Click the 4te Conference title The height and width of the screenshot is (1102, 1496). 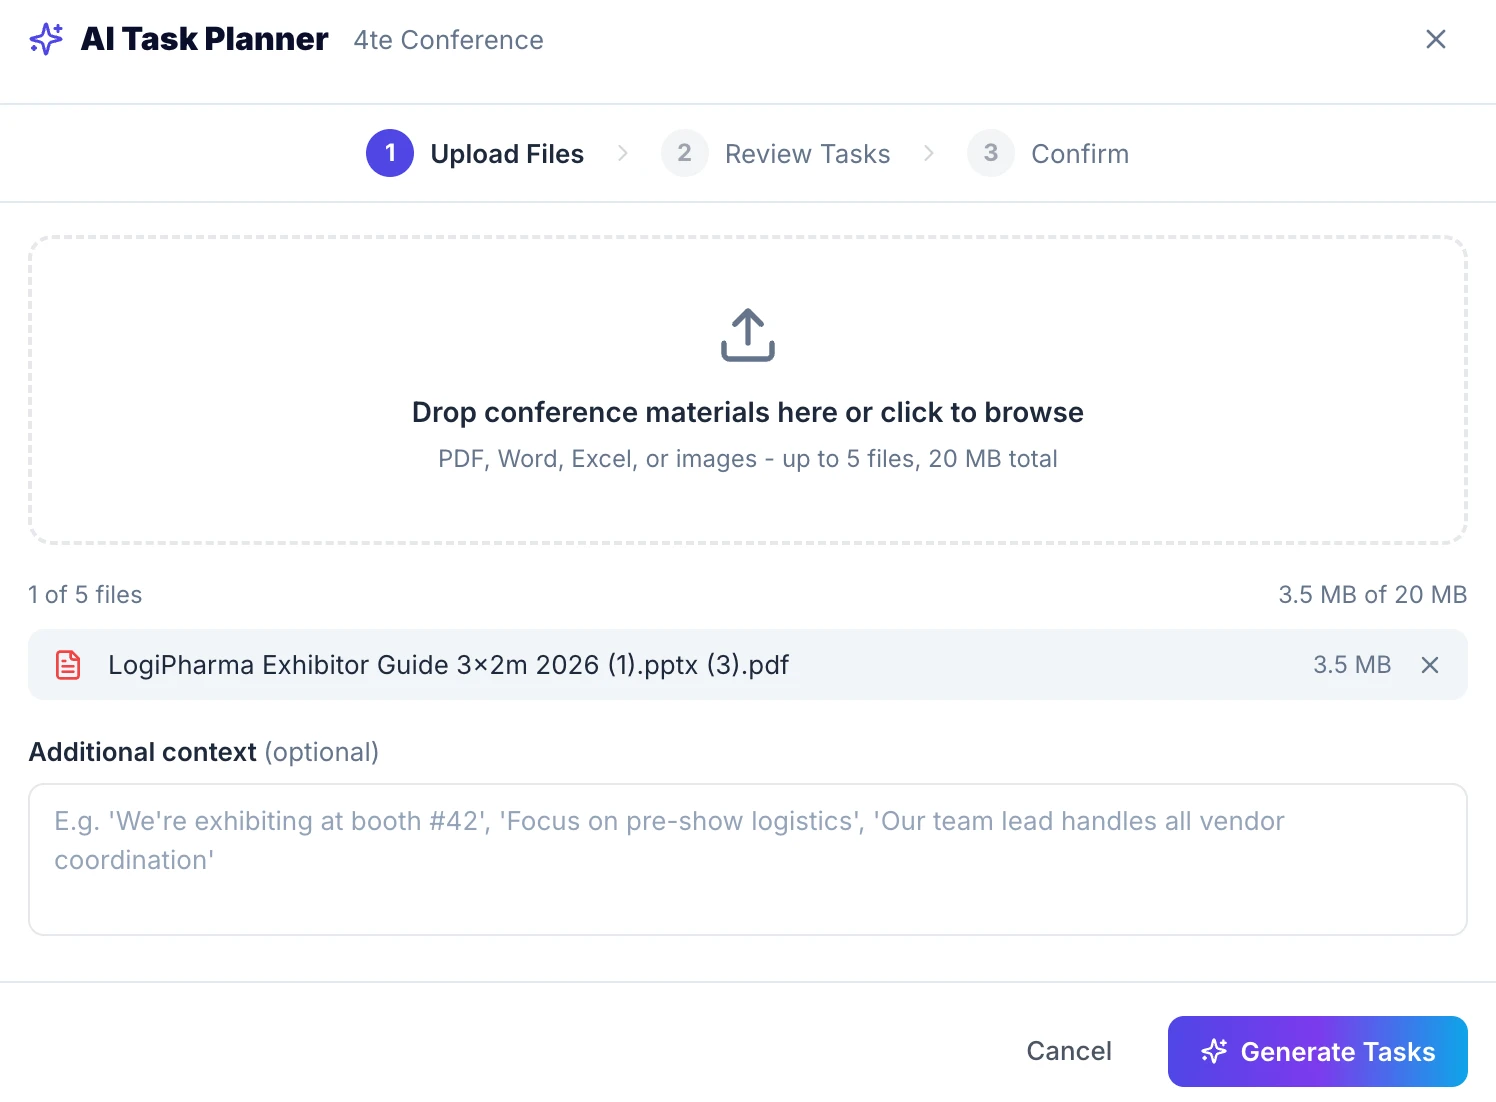(x=448, y=39)
